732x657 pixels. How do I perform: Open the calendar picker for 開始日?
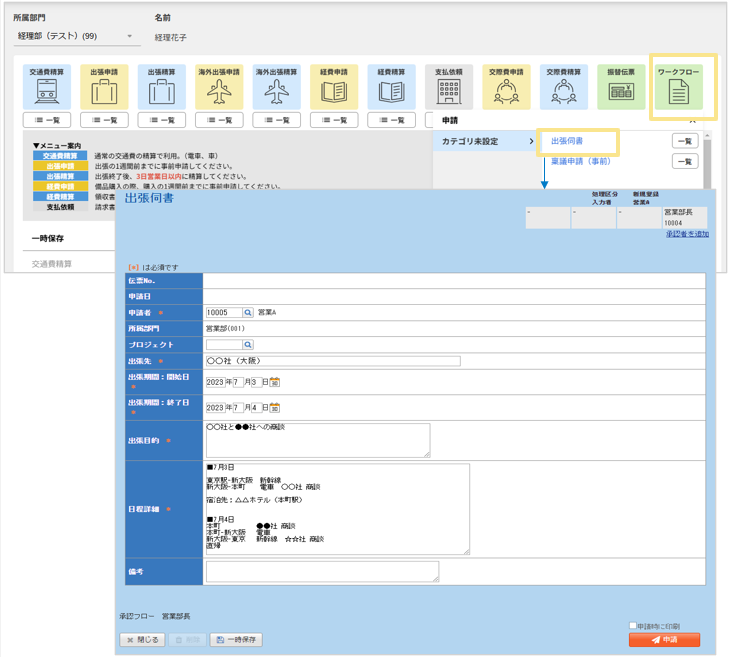coord(275,382)
